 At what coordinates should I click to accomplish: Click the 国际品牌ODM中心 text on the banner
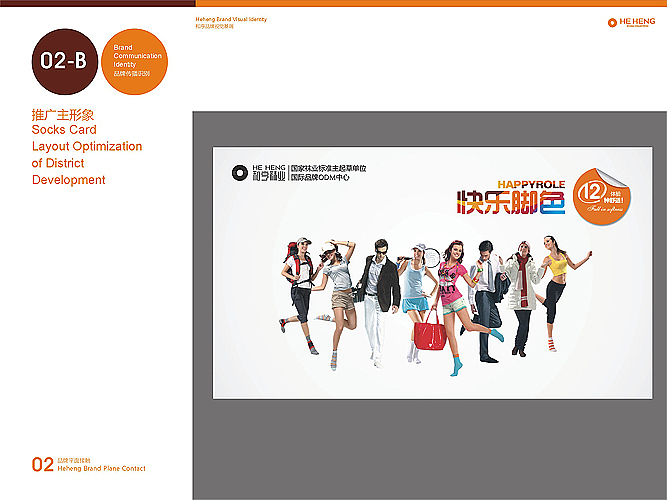(x=320, y=177)
